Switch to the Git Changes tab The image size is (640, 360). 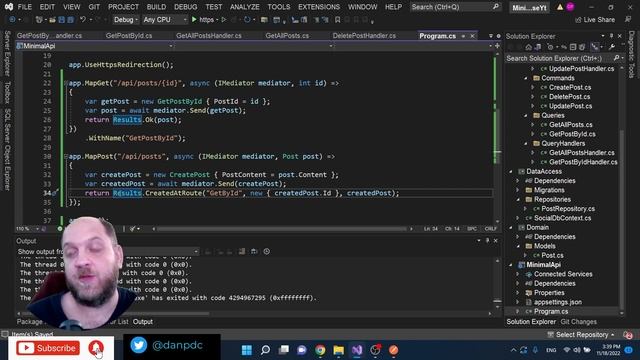click(578, 322)
